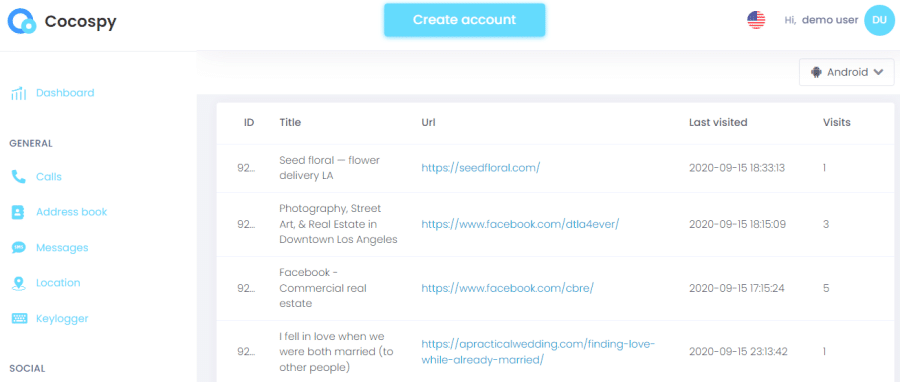This screenshot has width=900, height=382.
Task: Click the Cocospy brand name
Action: click(x=80, y=22)
